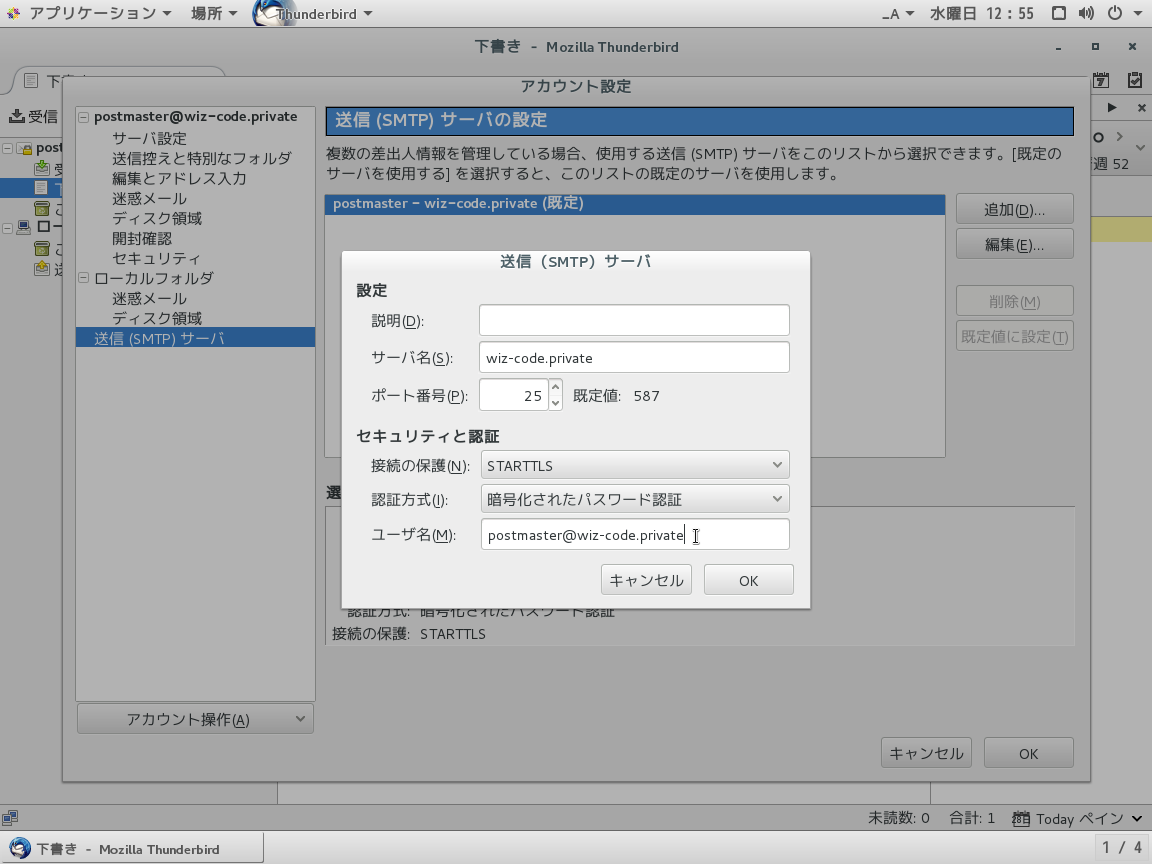The width and height of the screenshot is (1152, 864).
Task: Collapse postmaster@wiz-code.private account tree
Action: [84, 117]
